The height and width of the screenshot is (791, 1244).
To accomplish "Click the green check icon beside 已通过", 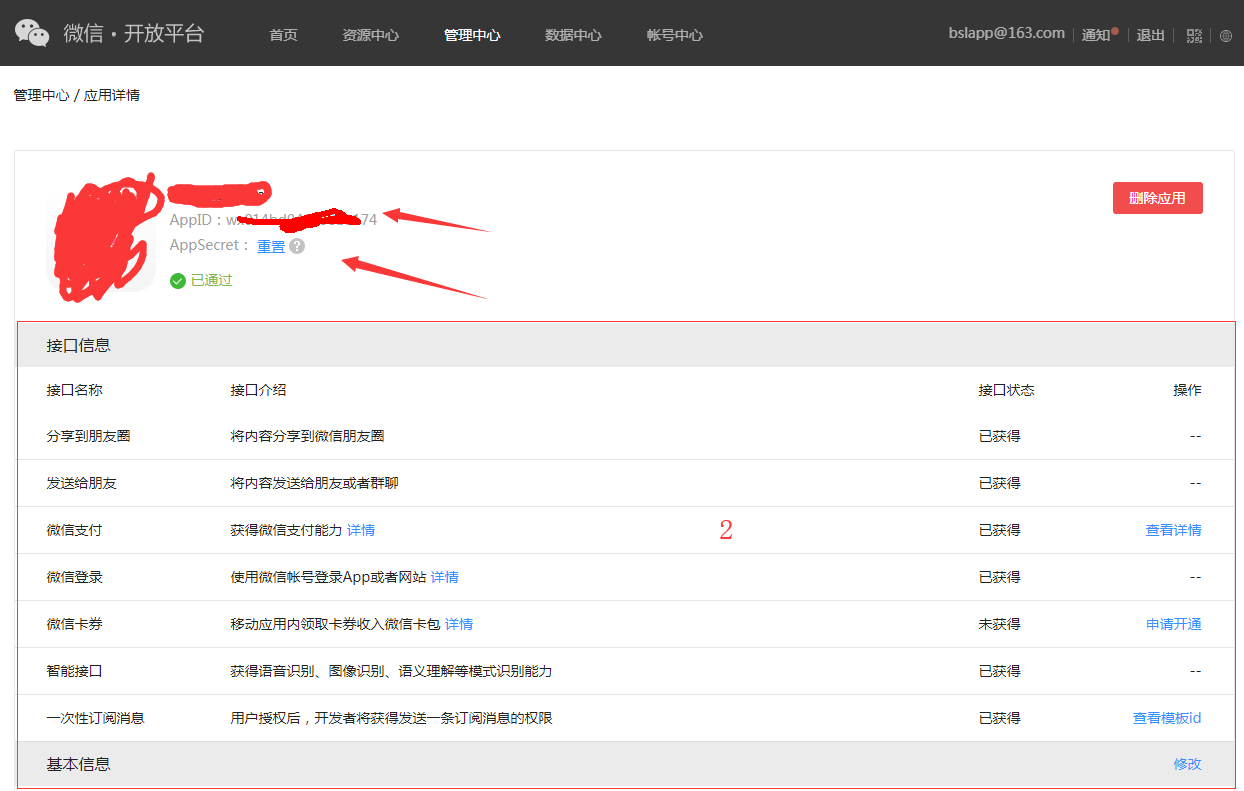I will coord(178,281).
